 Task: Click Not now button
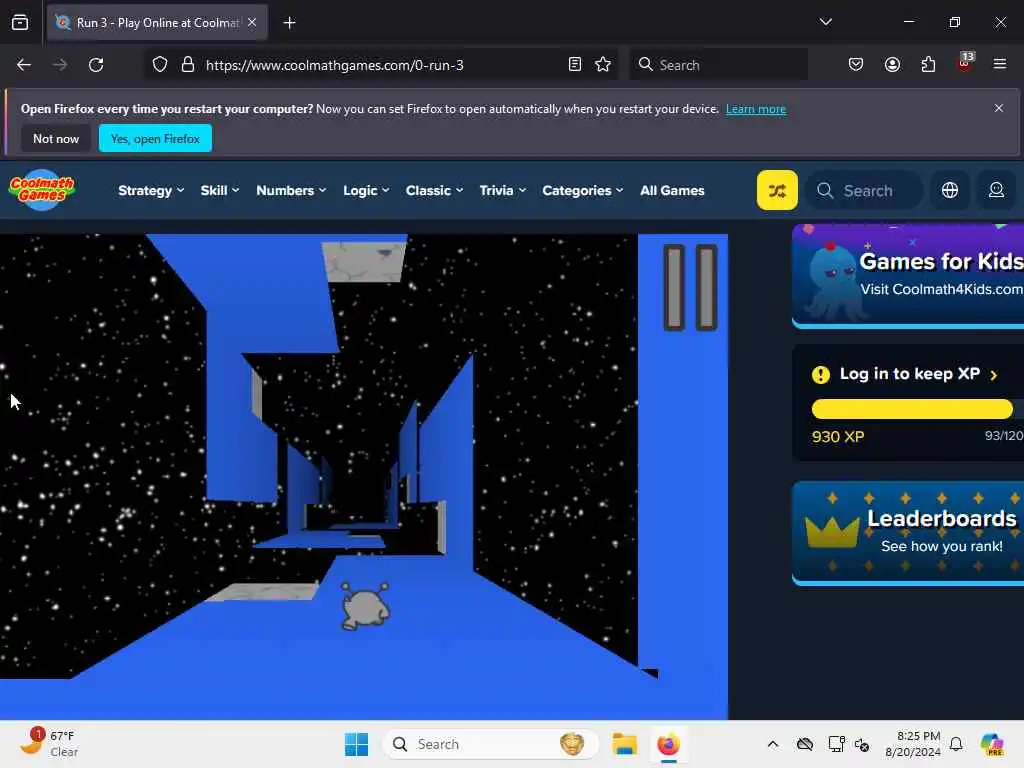(x=56, y=138)
